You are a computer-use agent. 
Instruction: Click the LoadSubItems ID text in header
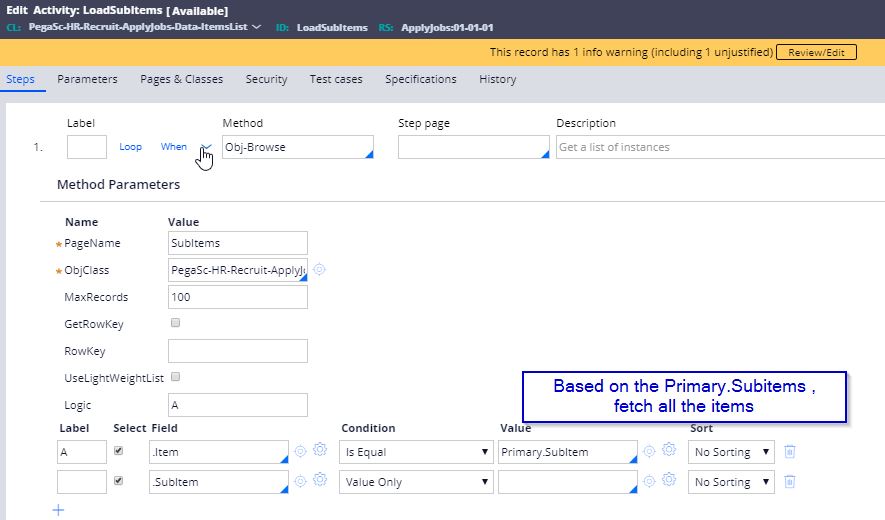332,27
